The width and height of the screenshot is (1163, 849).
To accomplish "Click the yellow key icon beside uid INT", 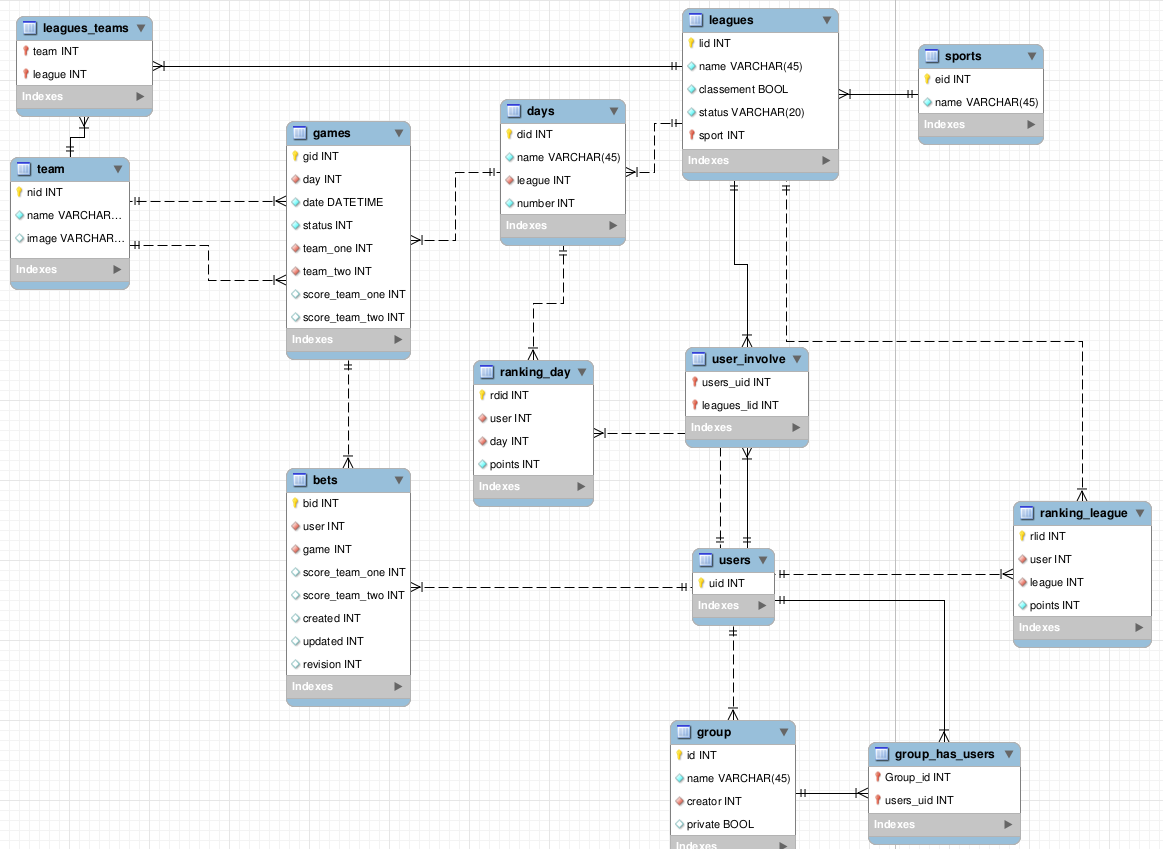I will (x=701, y=583).
